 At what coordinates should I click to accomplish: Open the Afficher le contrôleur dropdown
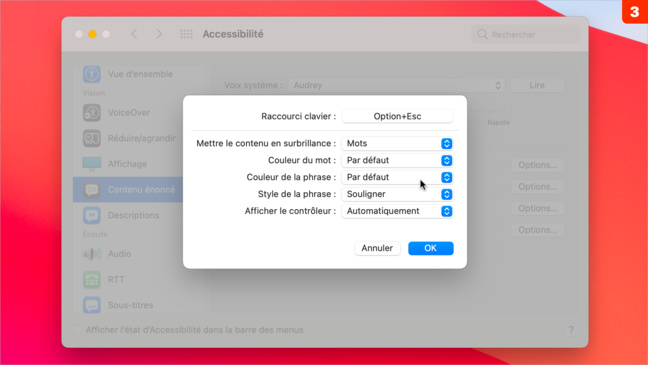(x=397, y=211)
